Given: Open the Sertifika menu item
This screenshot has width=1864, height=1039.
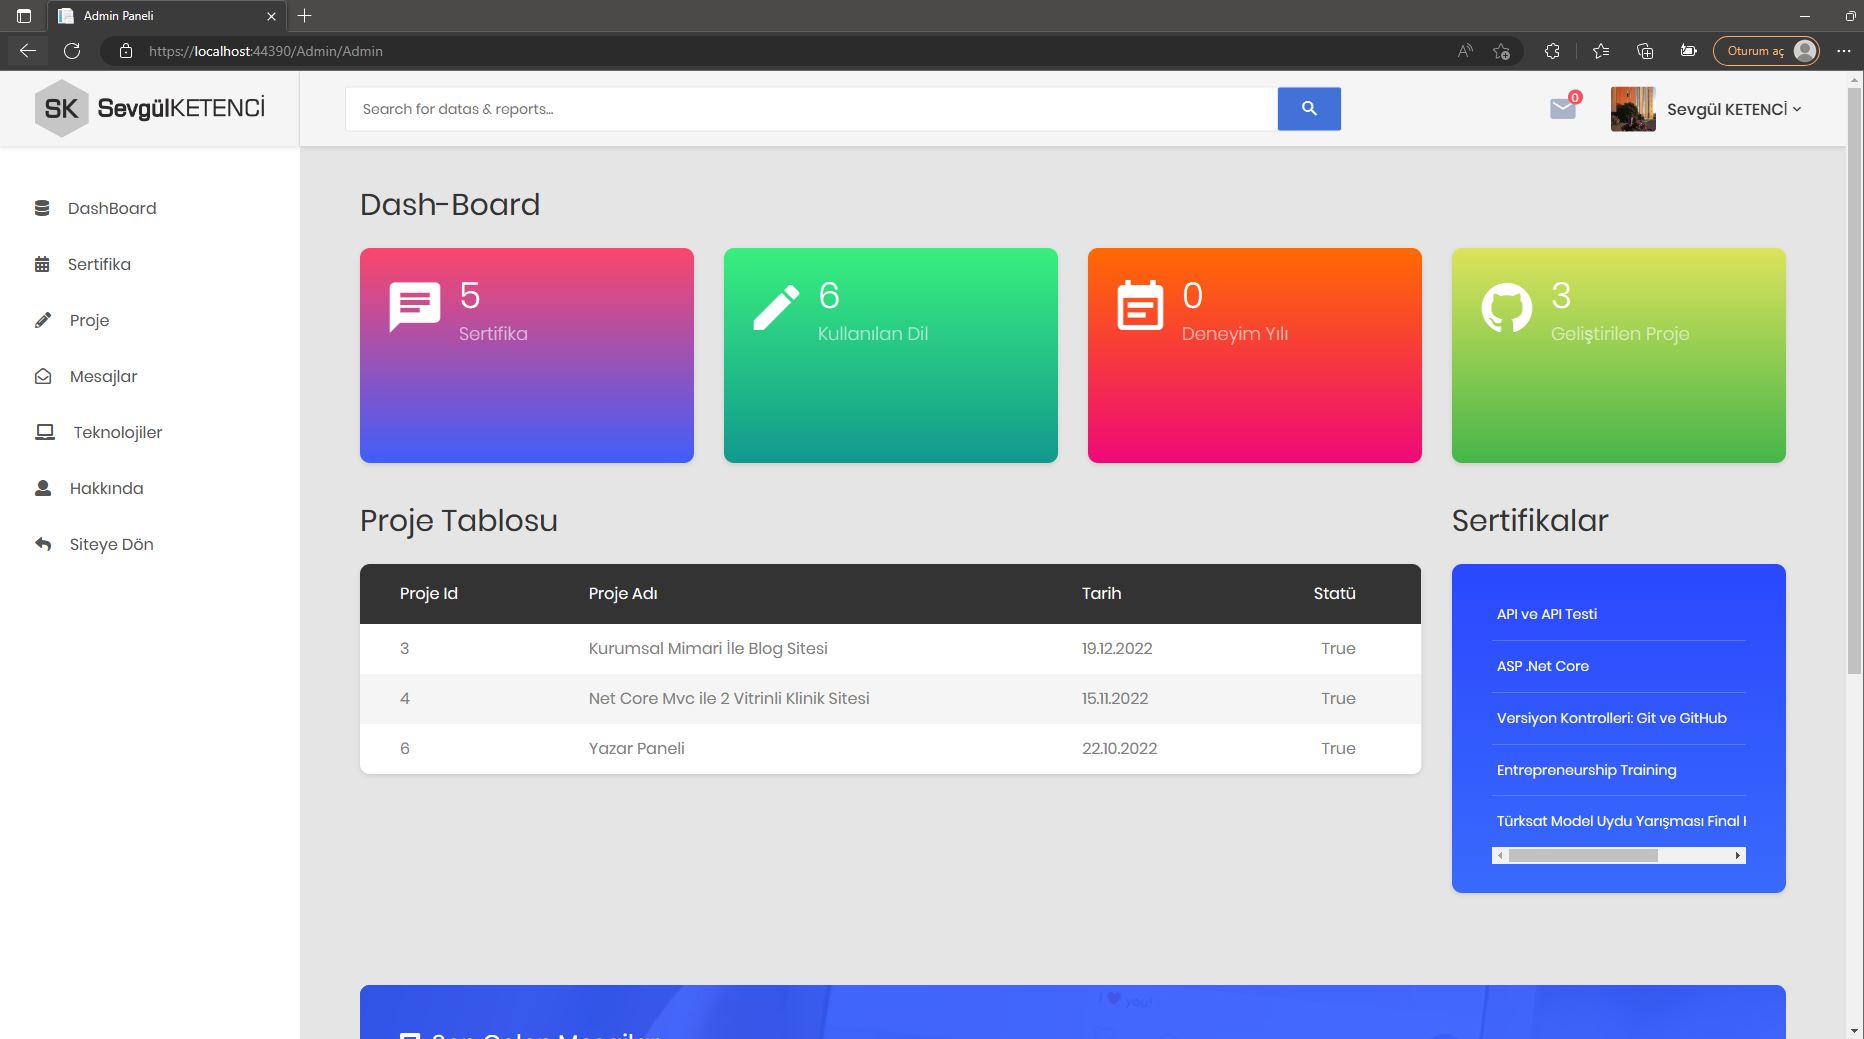Looking at the screenshot, I should click(x=99, y=264).
